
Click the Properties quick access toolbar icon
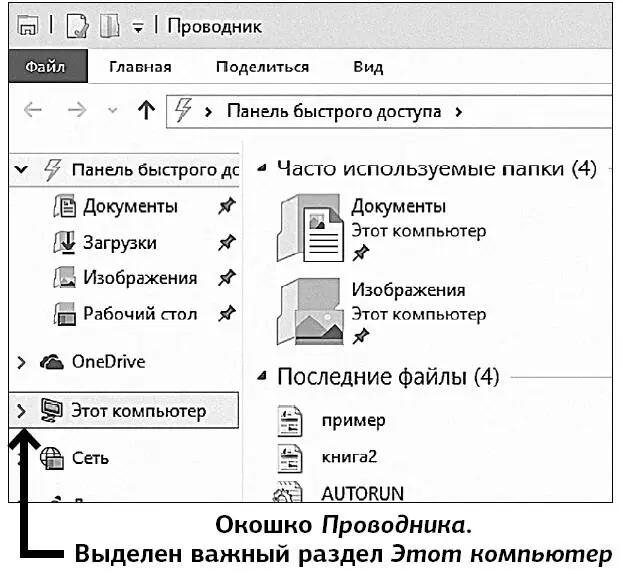77,26
